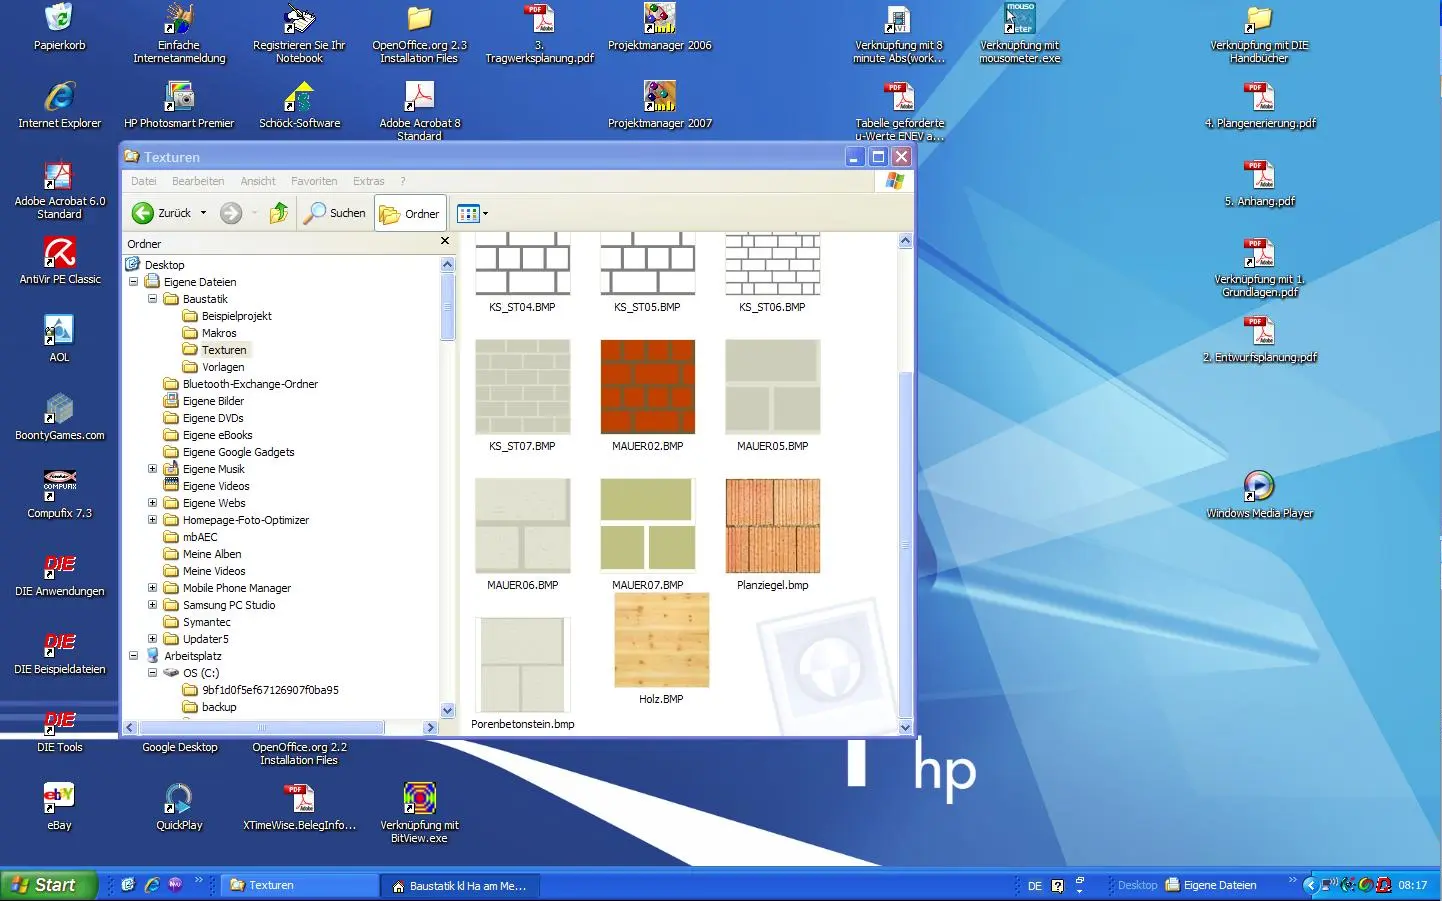Expand the Homepage-Foto-Optimizer tree node
Screen dimensions: 1442x901
(x=152, y=520)
